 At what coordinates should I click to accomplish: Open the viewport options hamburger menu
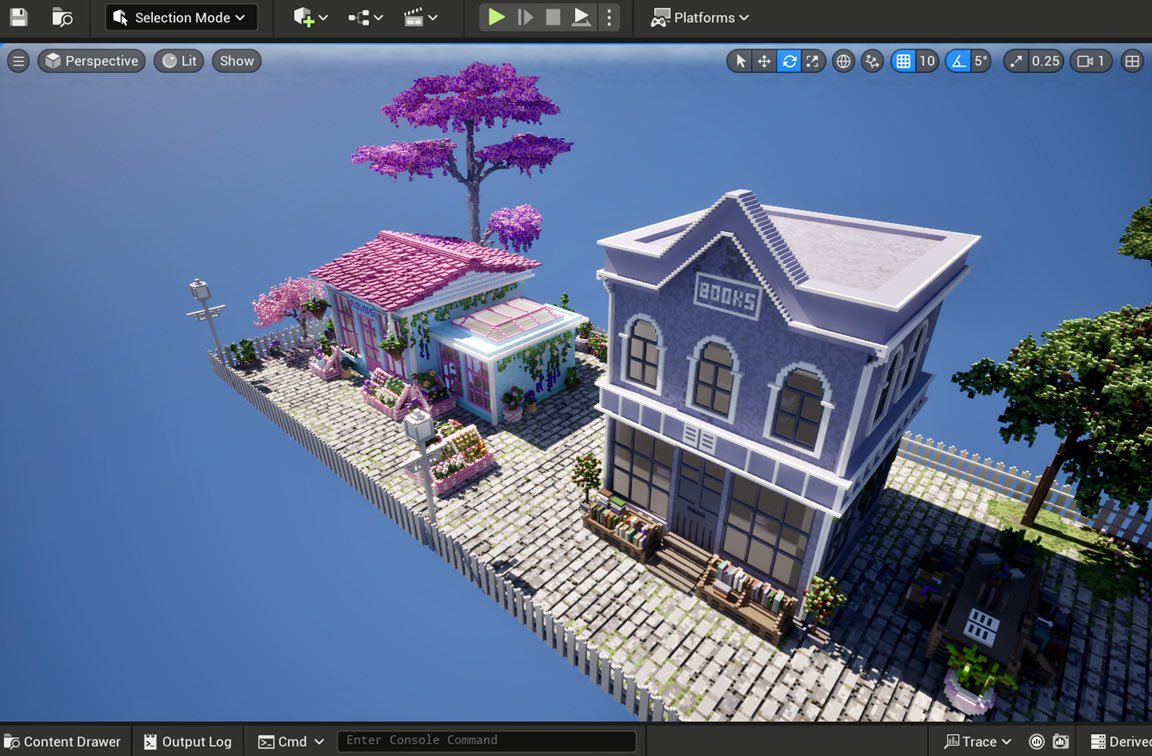pos(18,61)
